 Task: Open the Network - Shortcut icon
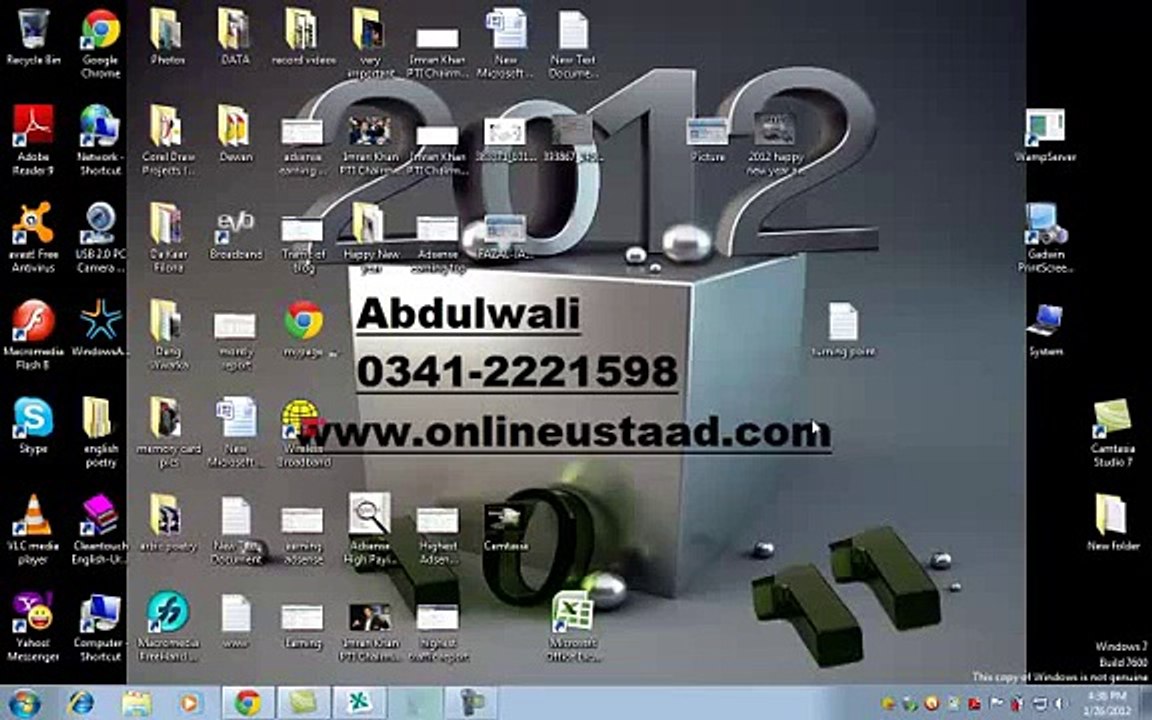click(101, 140)
